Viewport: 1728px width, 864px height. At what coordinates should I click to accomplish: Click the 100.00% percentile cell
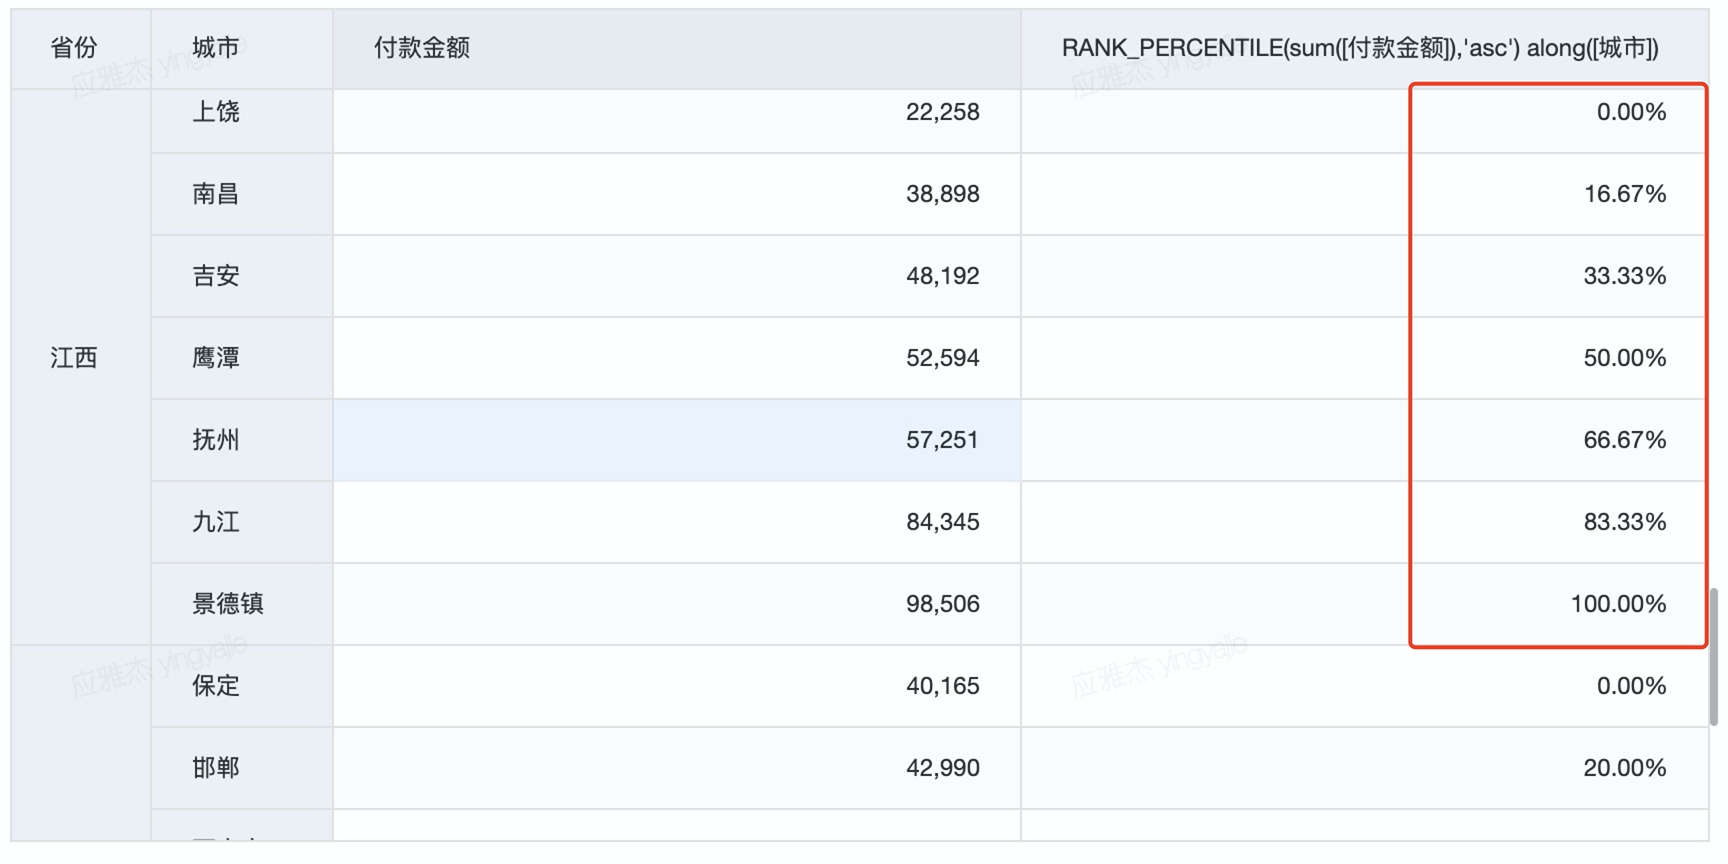pyautogui.click(x=1365, y=604)
